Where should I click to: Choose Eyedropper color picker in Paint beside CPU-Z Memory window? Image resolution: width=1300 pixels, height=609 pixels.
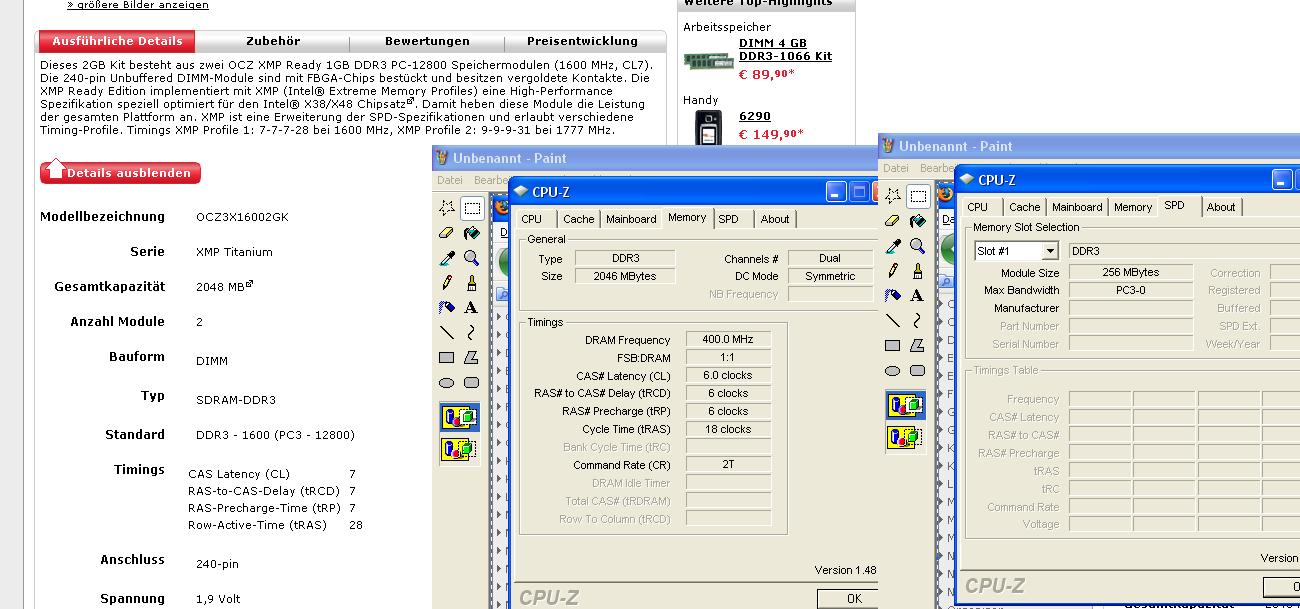446,258
